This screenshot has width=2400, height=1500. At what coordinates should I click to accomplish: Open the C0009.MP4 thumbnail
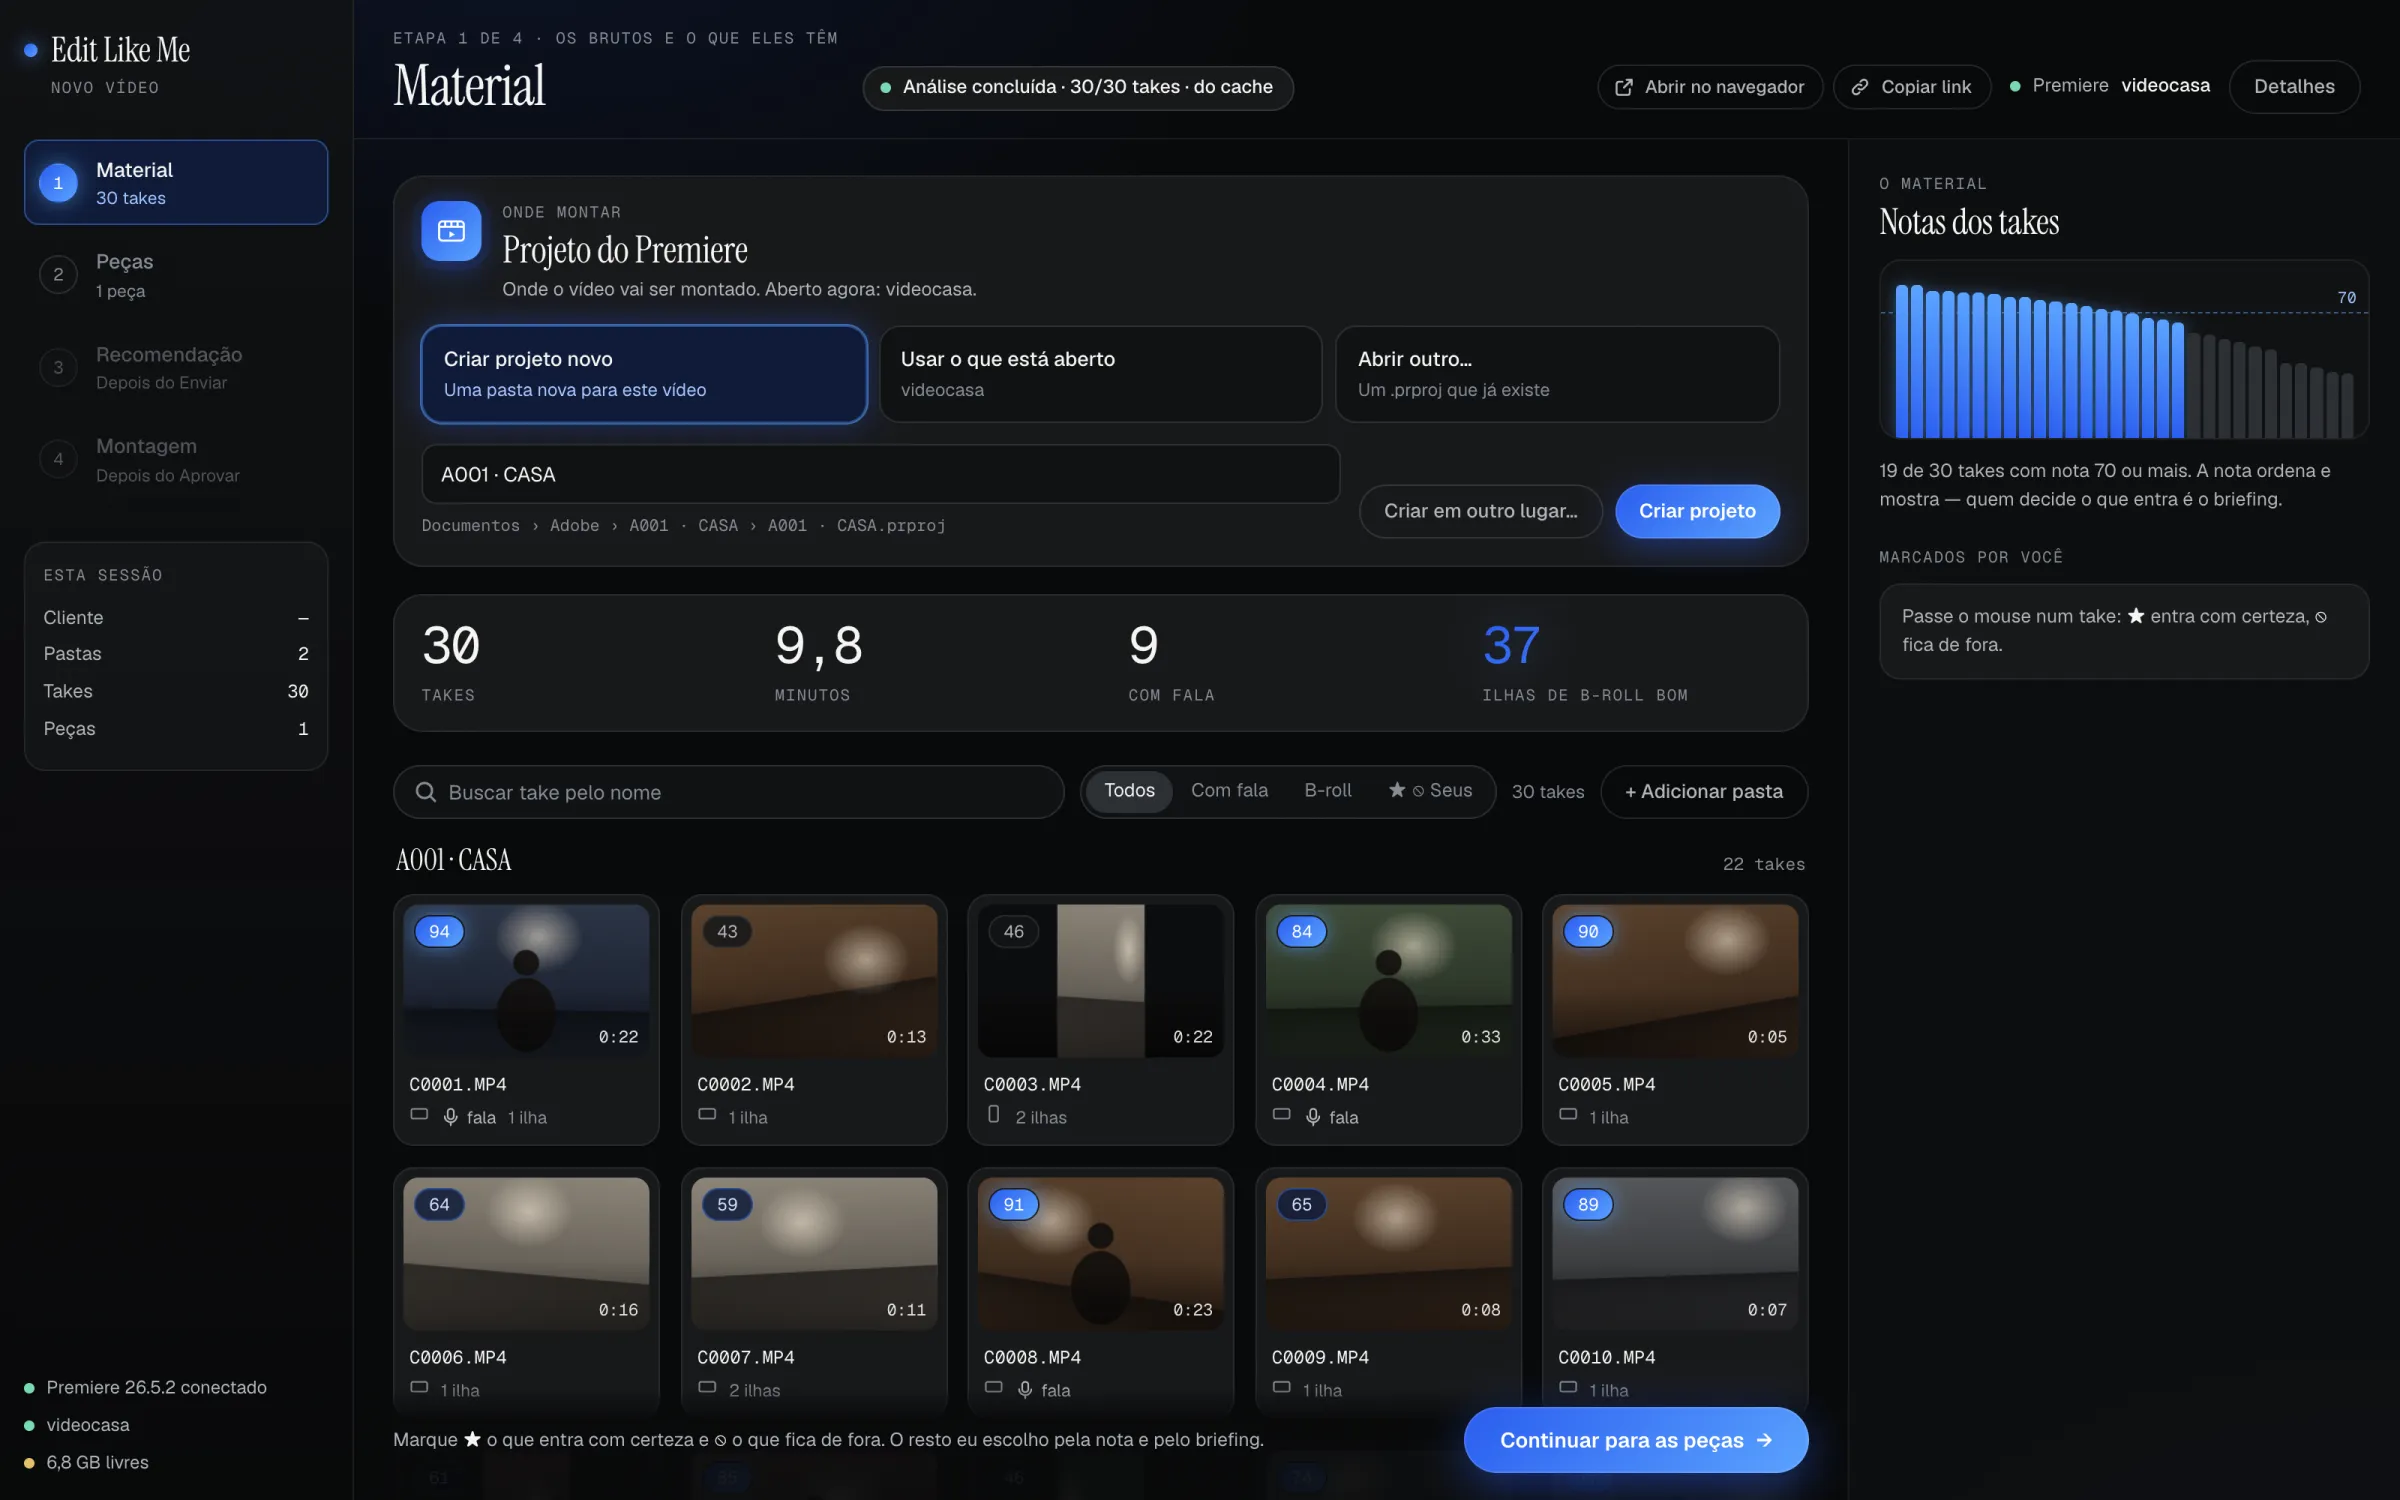[x=1388, y=1253]
